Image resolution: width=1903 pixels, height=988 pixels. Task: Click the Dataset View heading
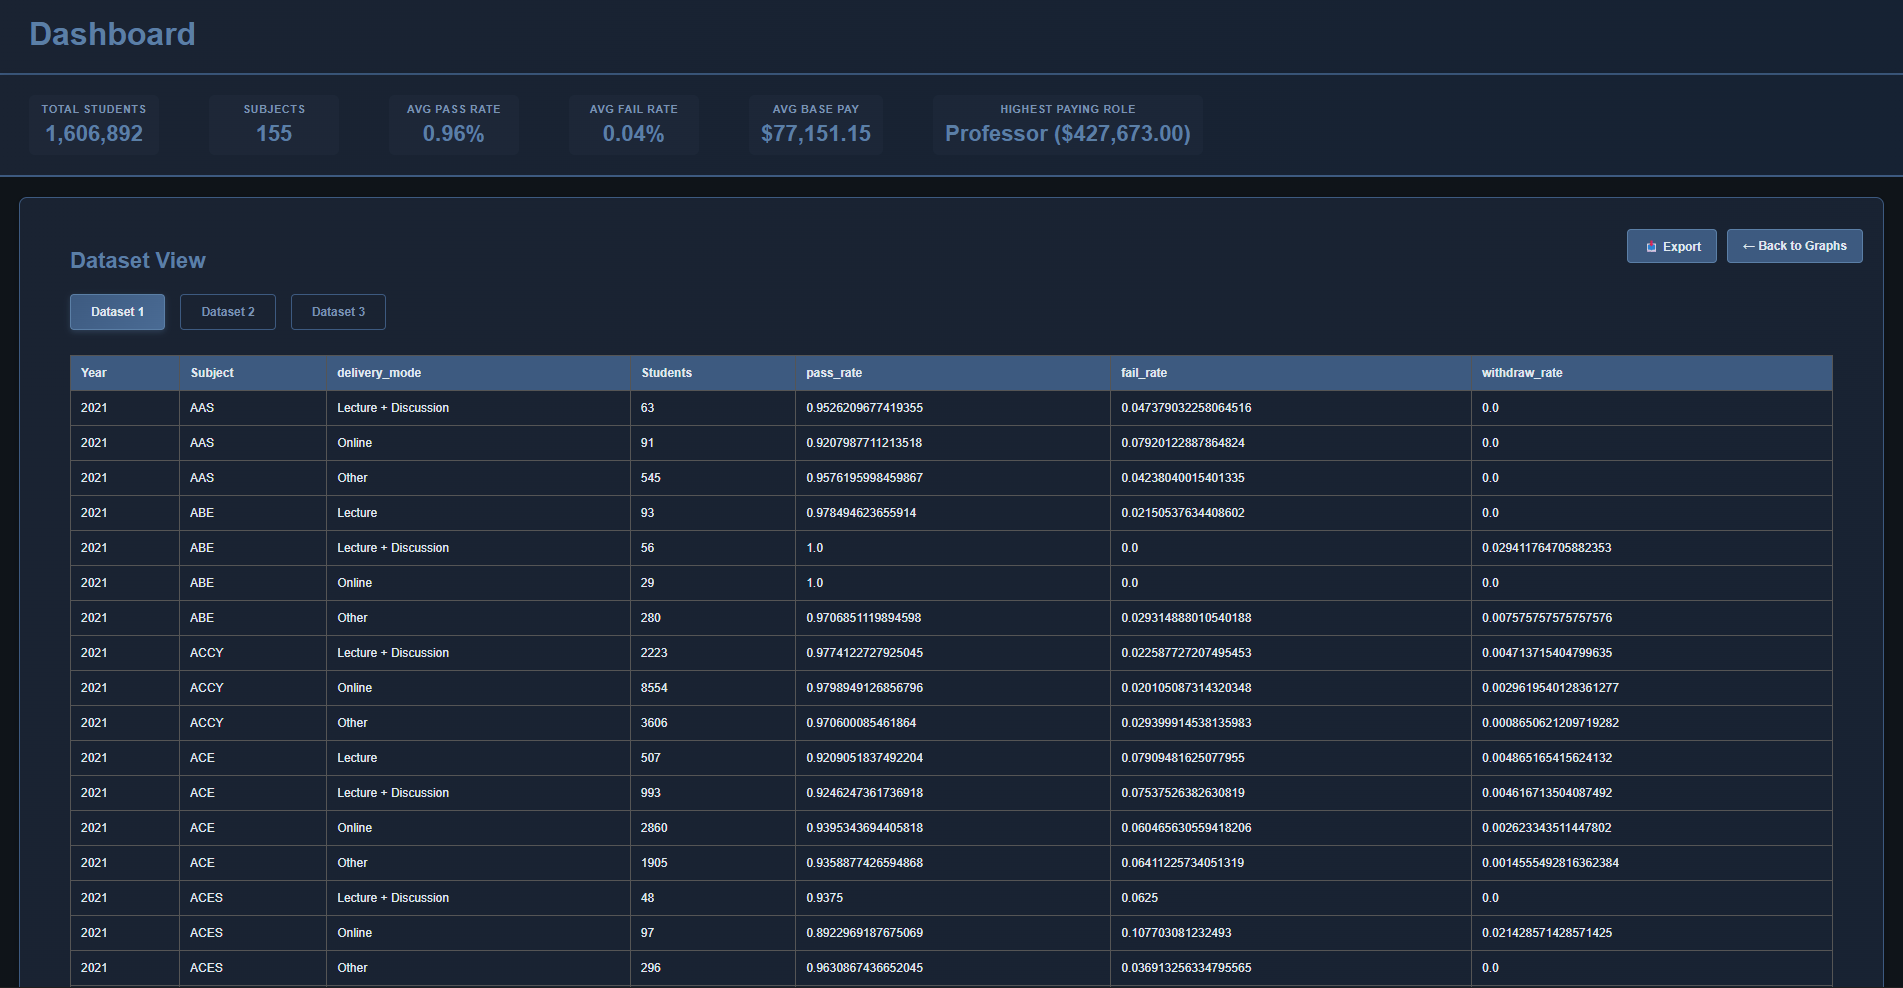[138, 261]
